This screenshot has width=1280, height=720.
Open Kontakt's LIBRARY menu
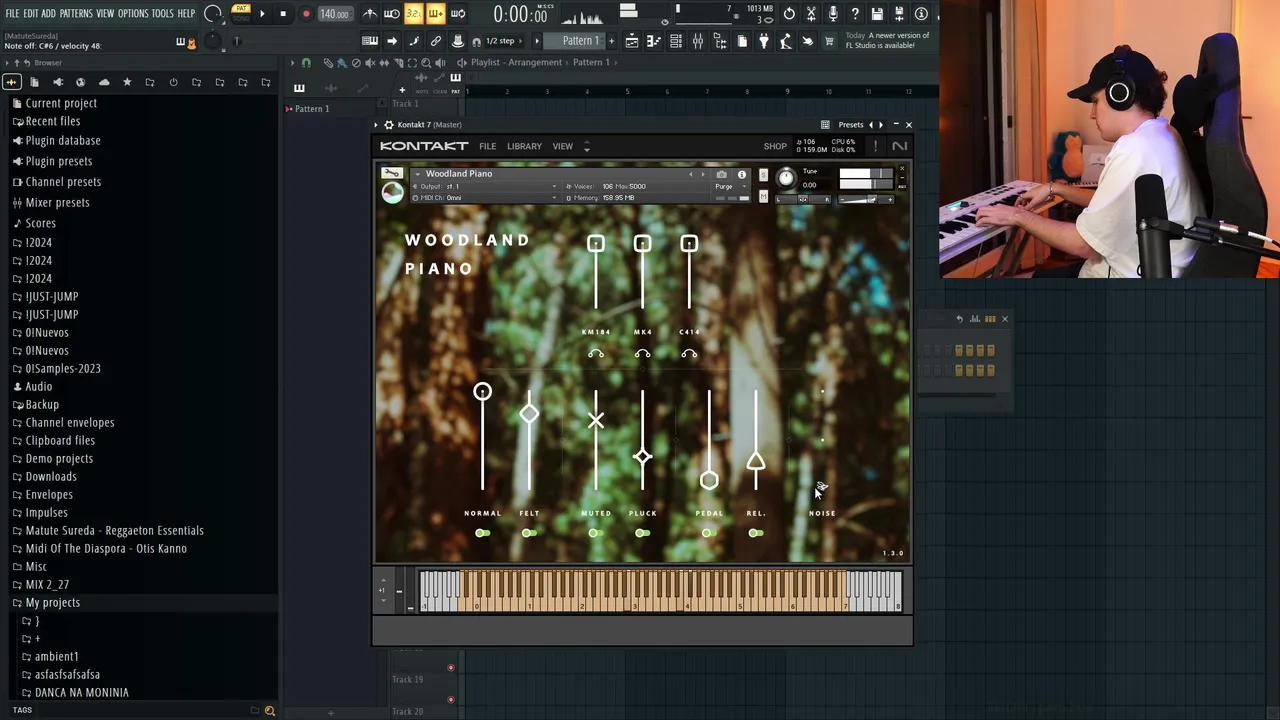524,146
